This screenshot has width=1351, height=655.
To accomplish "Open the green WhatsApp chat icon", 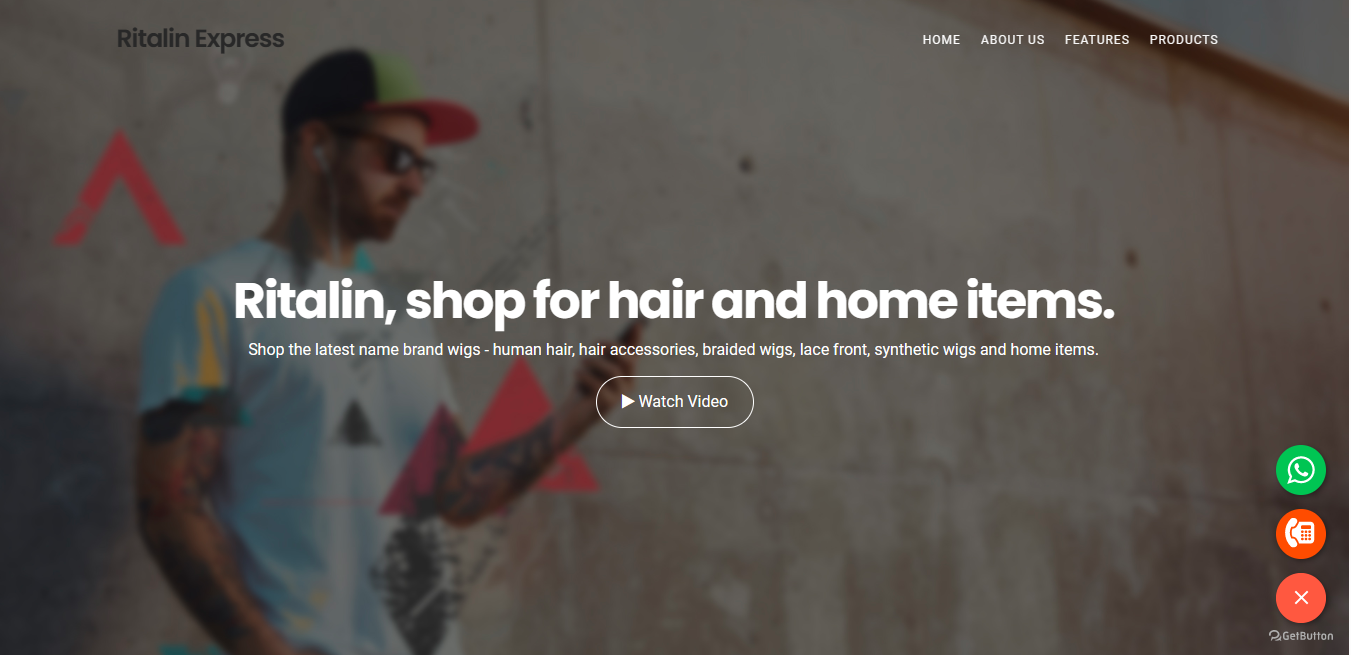I will 1300,470.
